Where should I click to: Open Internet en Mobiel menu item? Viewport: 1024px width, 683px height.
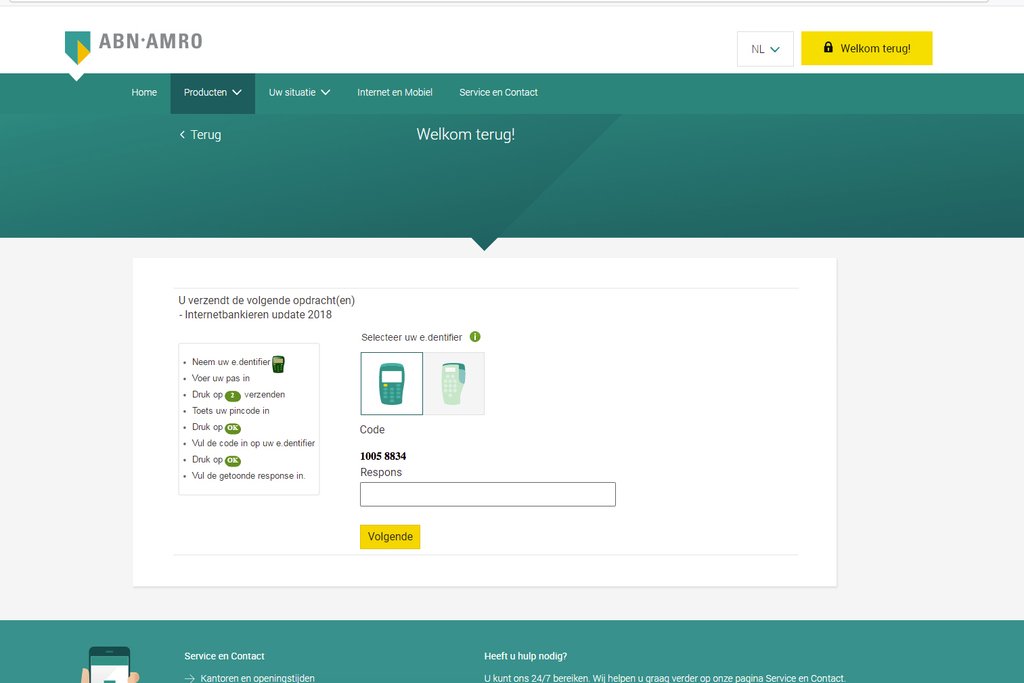tap(395, 93)
